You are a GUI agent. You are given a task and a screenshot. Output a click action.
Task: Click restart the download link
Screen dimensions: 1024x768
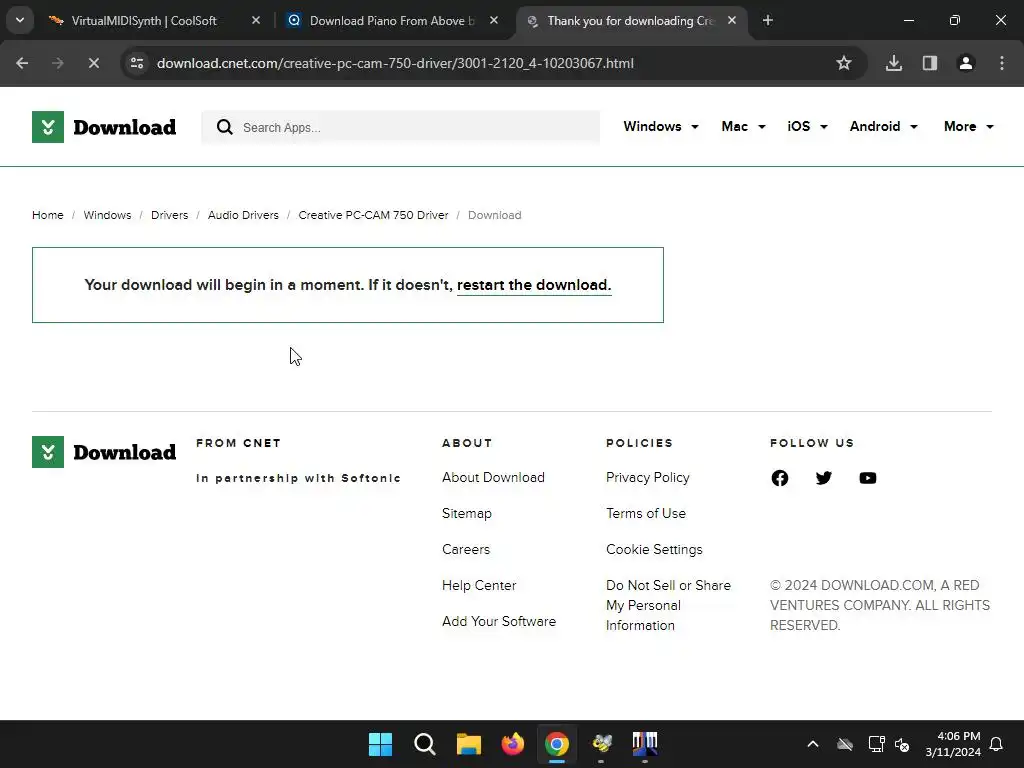(x=534, y=285)
